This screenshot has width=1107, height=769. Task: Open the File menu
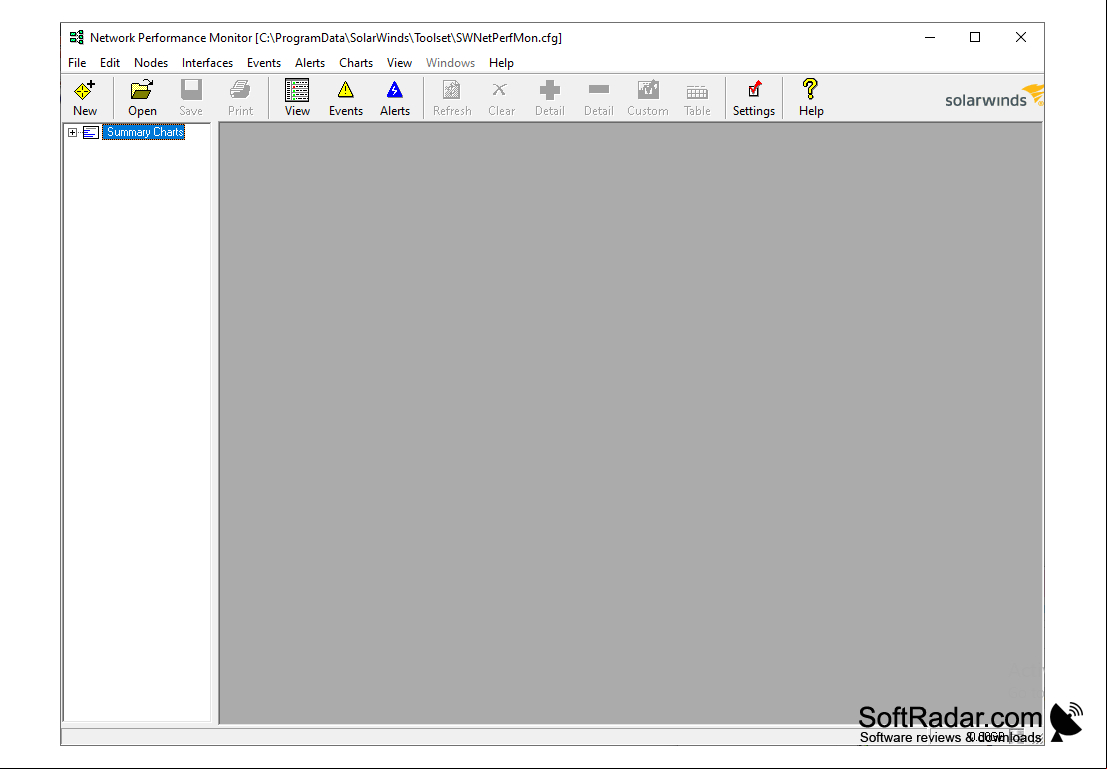77,63
